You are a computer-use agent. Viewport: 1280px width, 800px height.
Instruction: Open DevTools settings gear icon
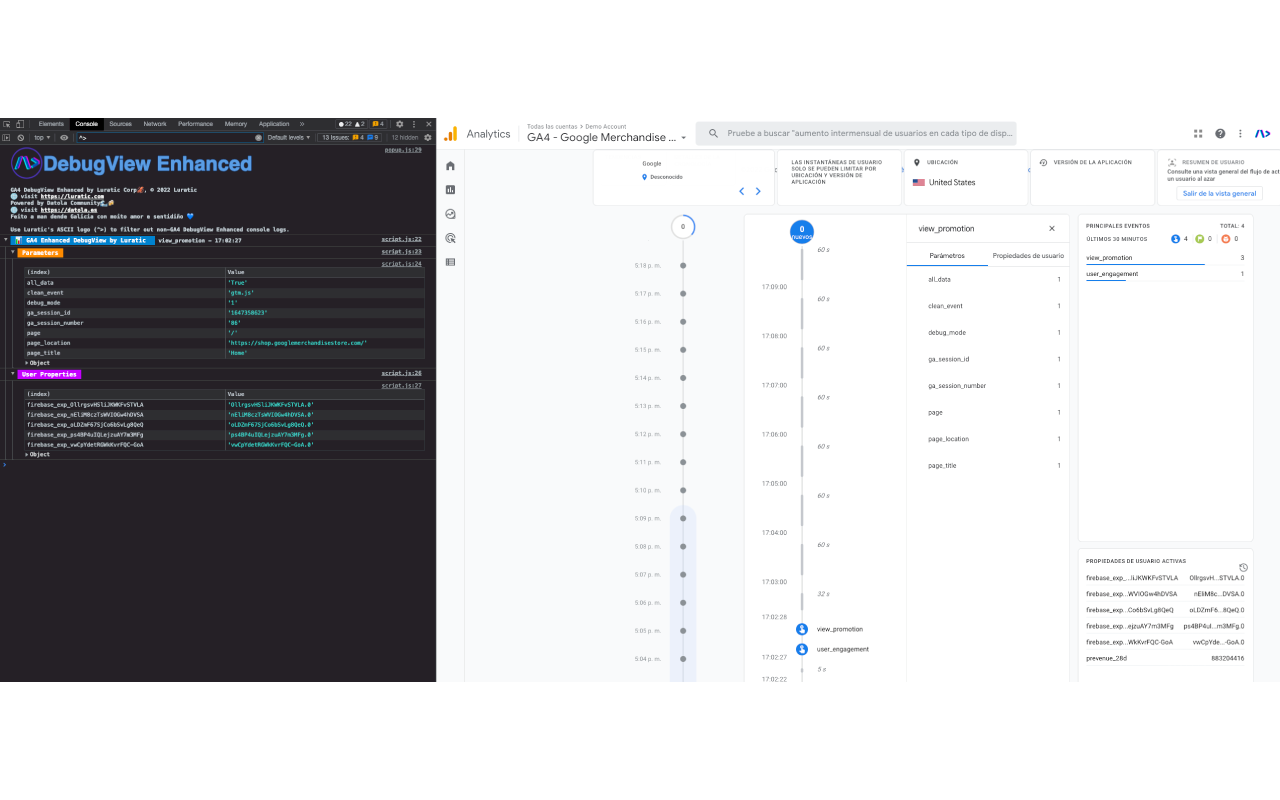click(400, 124)
